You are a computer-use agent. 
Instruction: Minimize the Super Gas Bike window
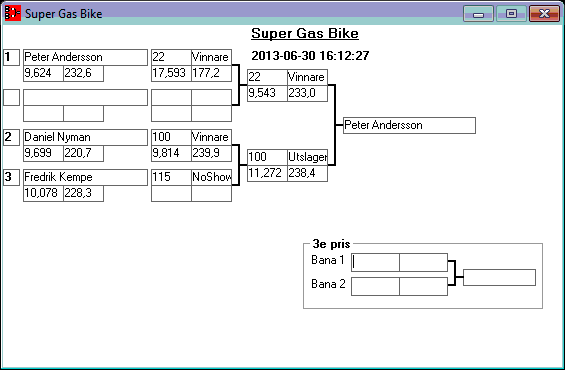pyautogui.click(x=478, y=14)
